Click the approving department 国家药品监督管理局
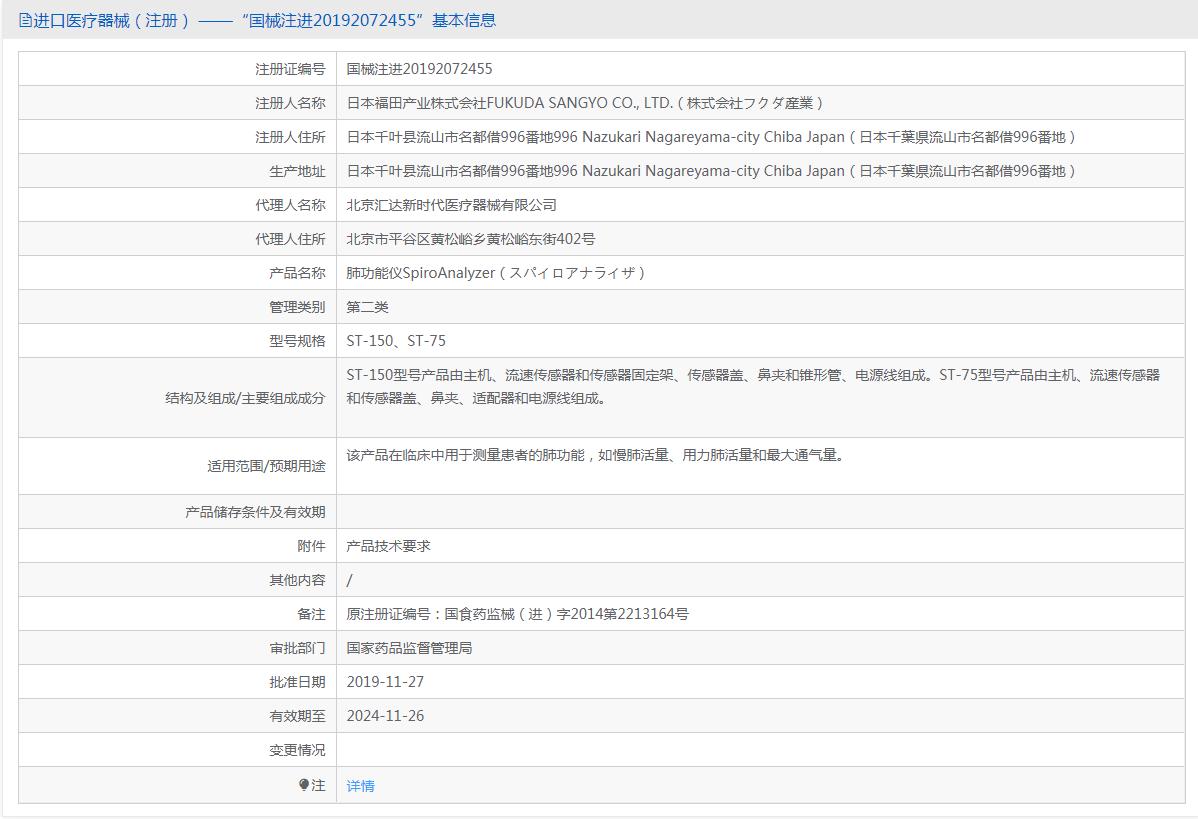The image size is (1198, 819). pos(409,648)
